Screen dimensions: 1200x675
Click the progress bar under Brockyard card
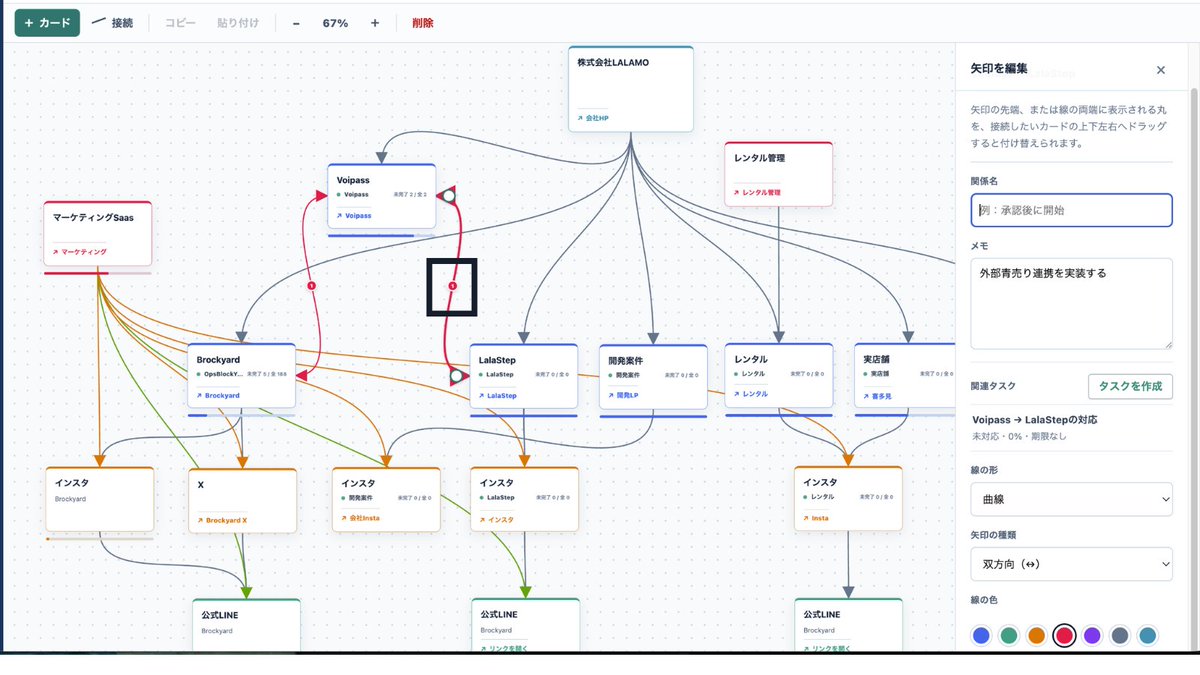pyautogui.click(x=242, y=414)
